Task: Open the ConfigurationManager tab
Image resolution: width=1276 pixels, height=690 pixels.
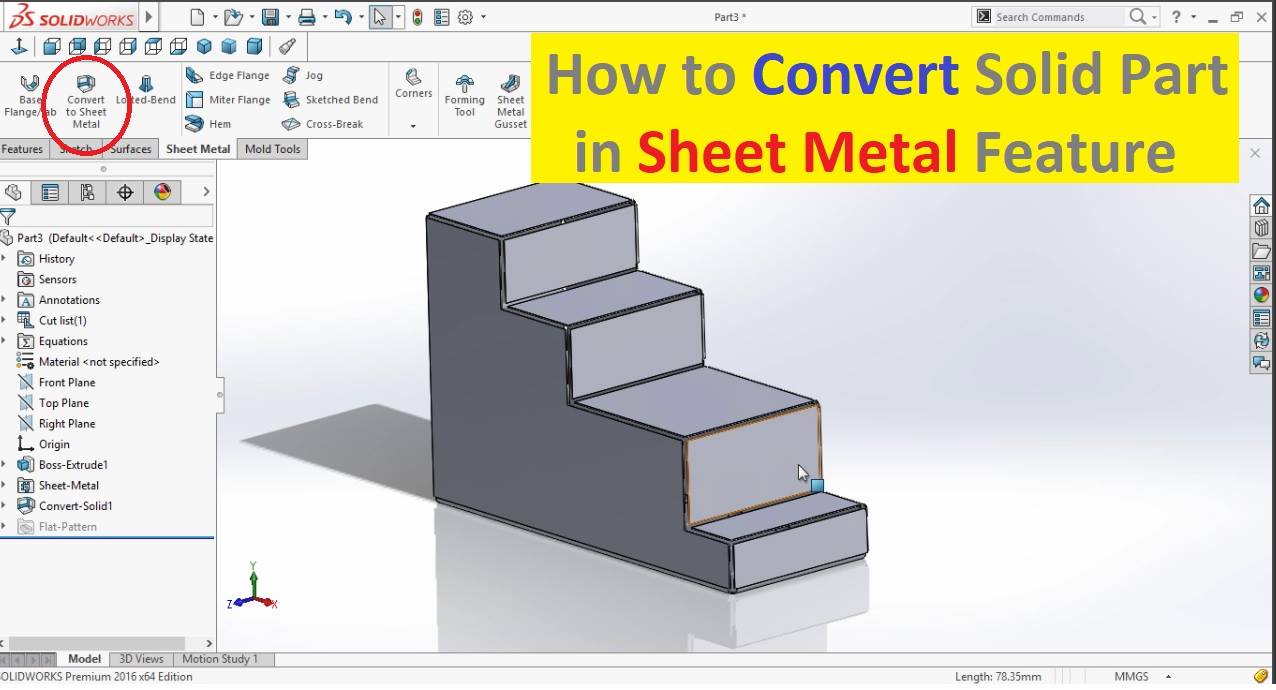Action: point(87,192)
